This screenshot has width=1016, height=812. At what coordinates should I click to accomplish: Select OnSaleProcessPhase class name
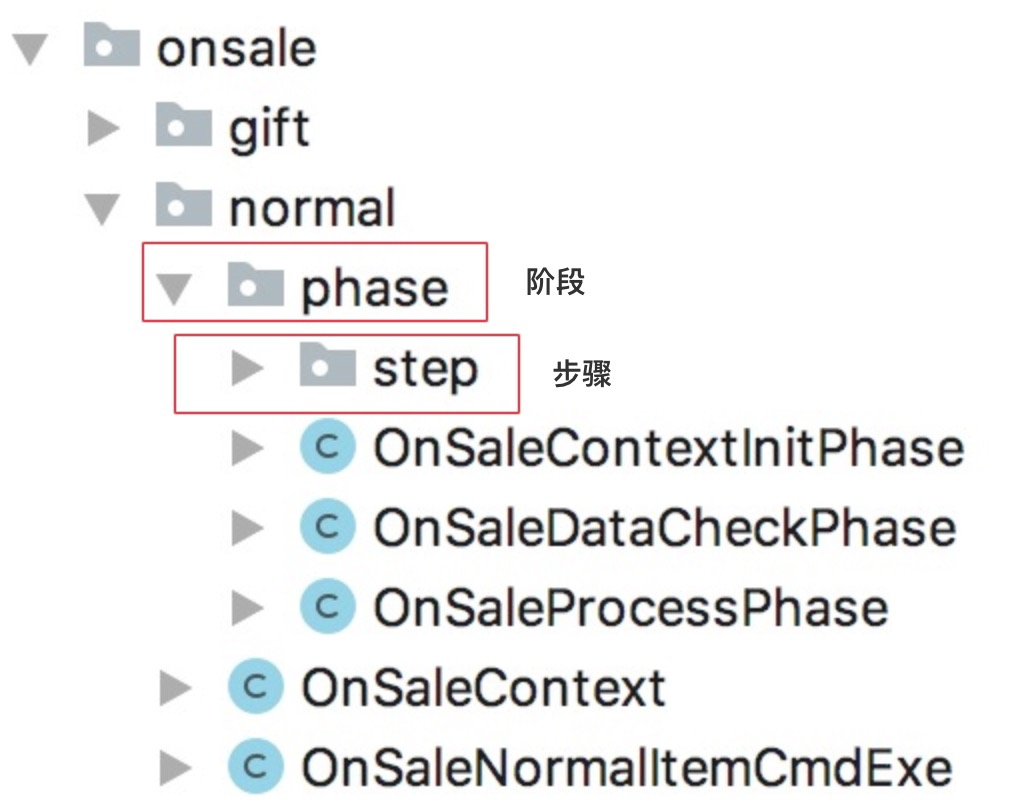631,608
